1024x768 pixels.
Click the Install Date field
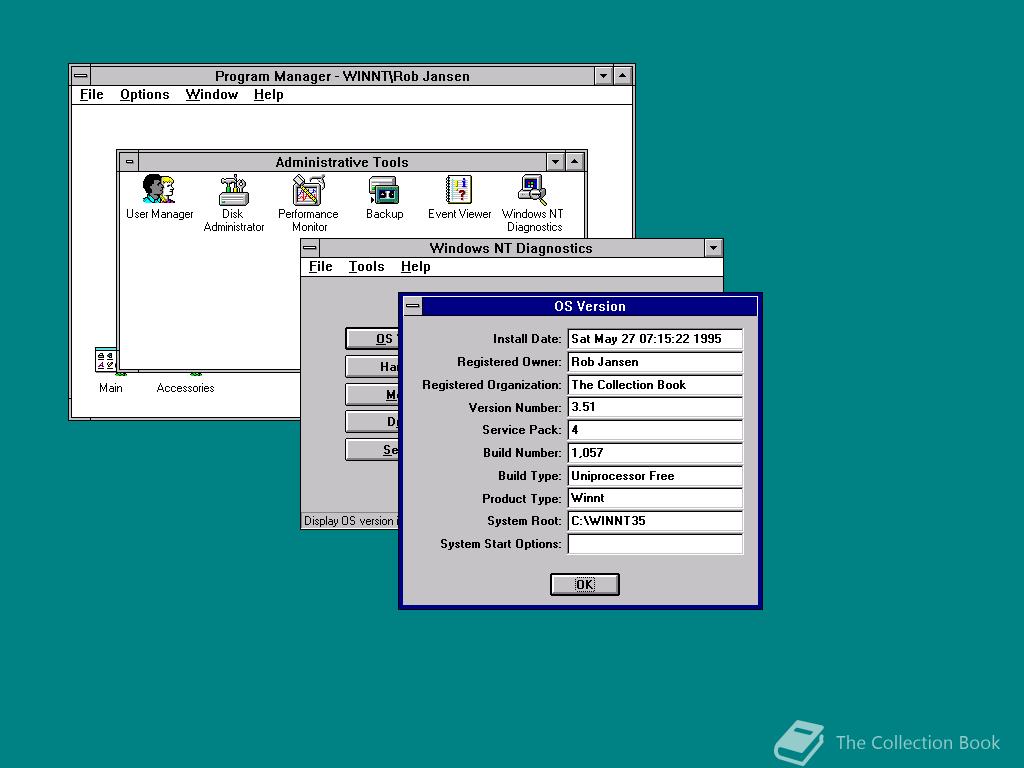(x=655, y=339)
